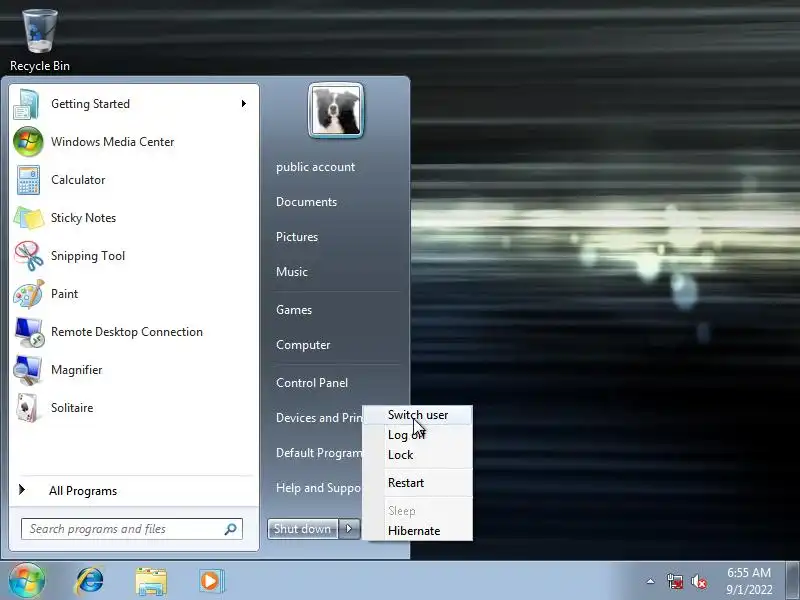Open Help and Support link

tap(319, 488)
